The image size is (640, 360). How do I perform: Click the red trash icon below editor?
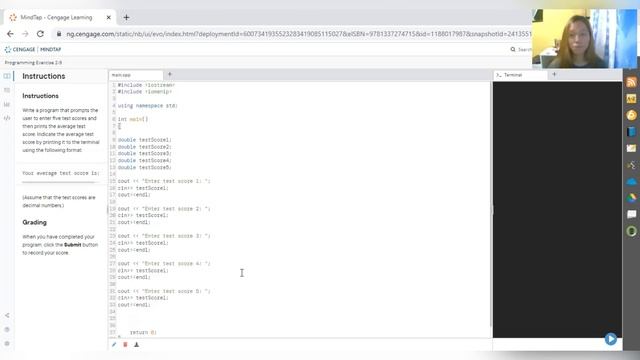[125, 344]
